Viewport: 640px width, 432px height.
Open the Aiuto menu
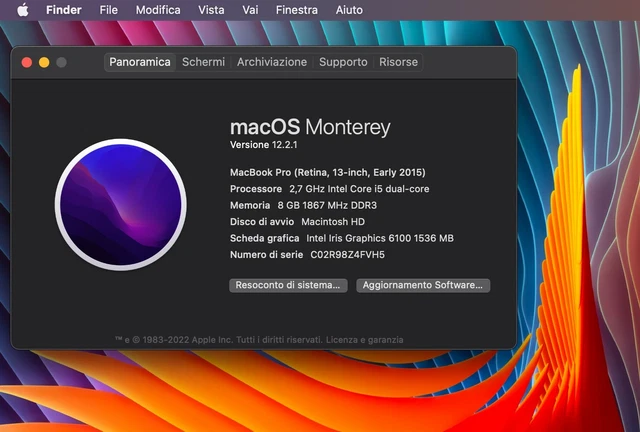(x=349, y=10)
